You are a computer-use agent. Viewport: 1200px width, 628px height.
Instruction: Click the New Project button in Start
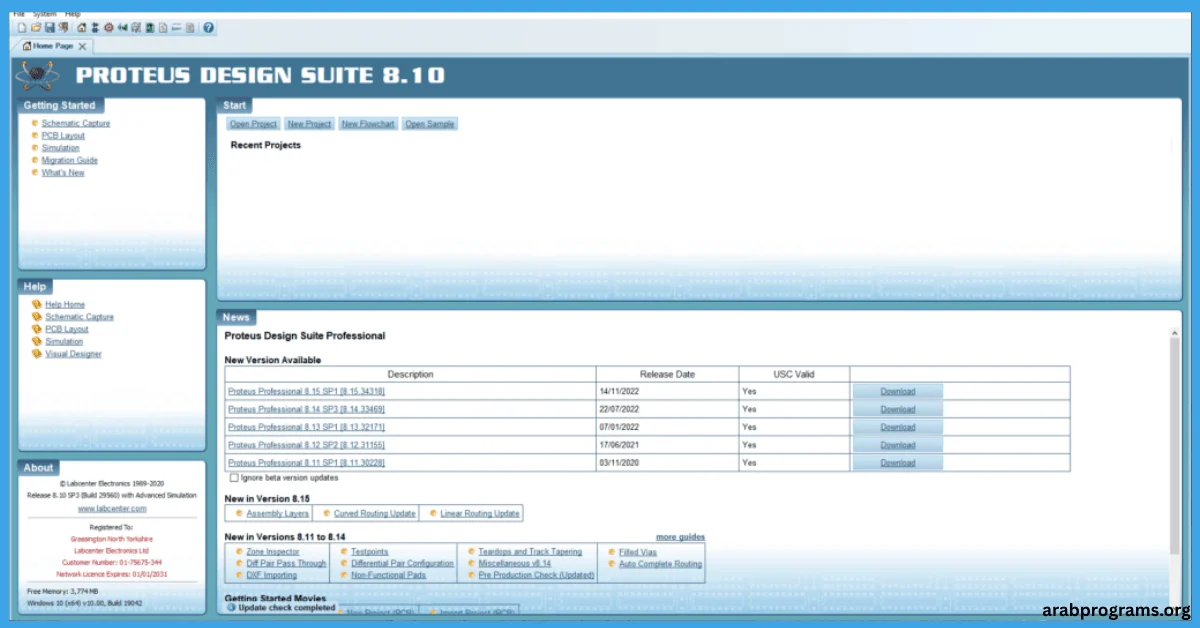click(x=309, y=124)
